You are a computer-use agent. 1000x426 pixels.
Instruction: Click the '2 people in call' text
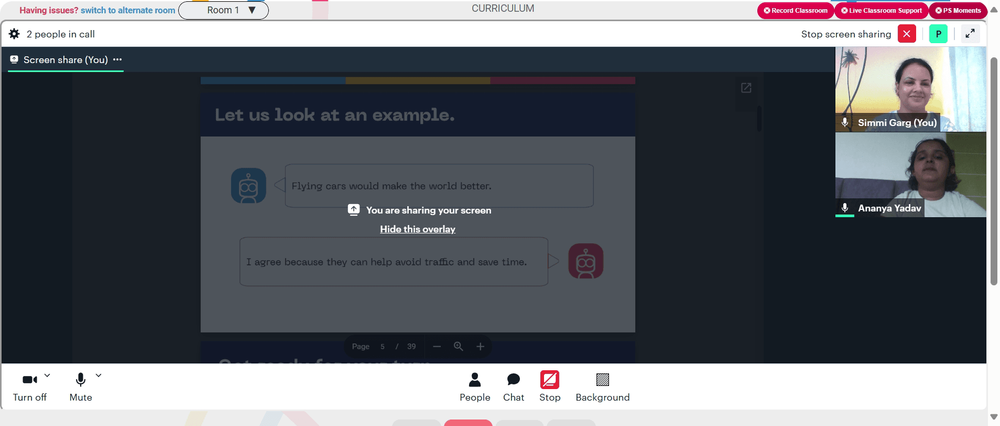coord(61,34)
